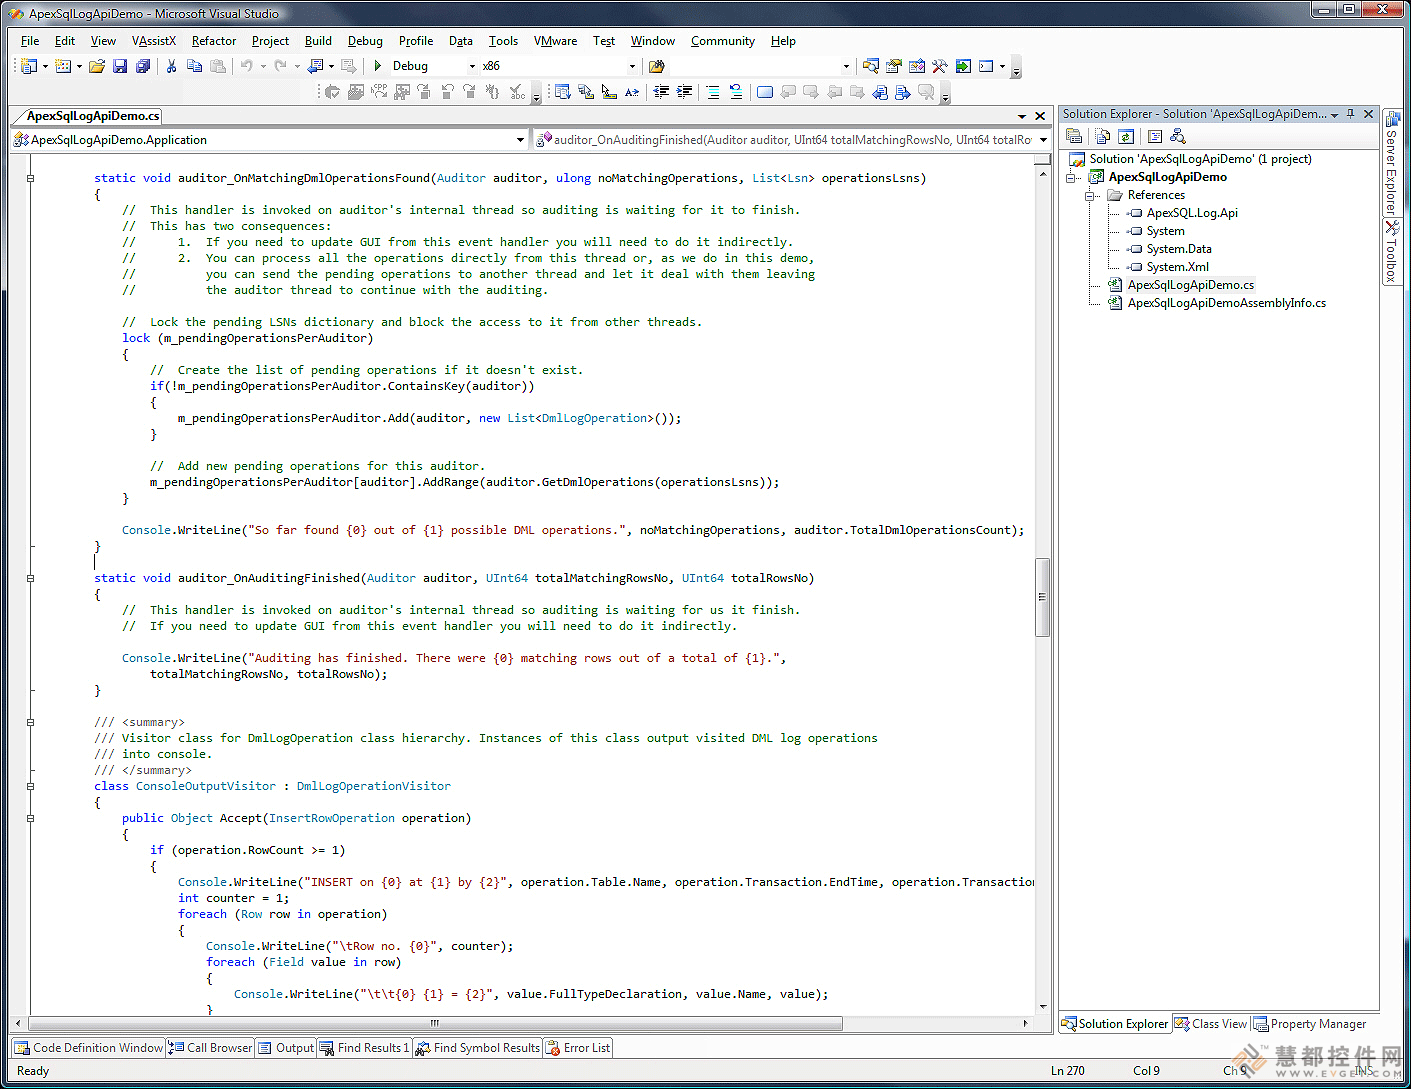Click the Copy toolbar icon
This screenshot has width=1411, height=1089.
click(195, 66)
